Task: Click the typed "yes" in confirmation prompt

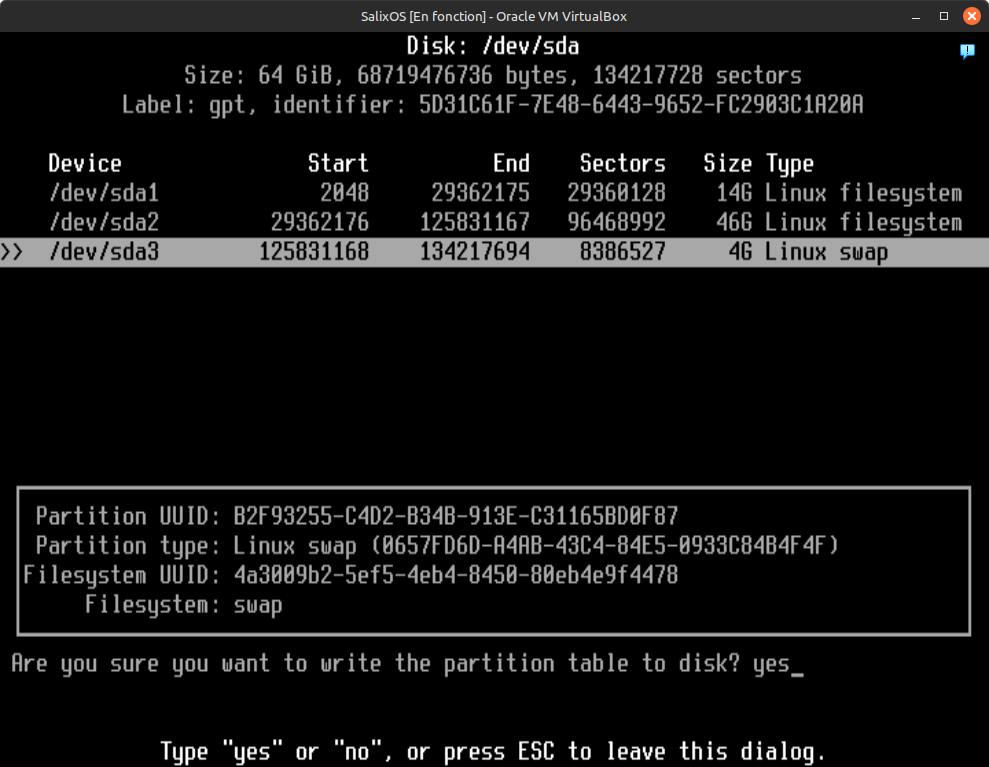Action: [771, 664]
